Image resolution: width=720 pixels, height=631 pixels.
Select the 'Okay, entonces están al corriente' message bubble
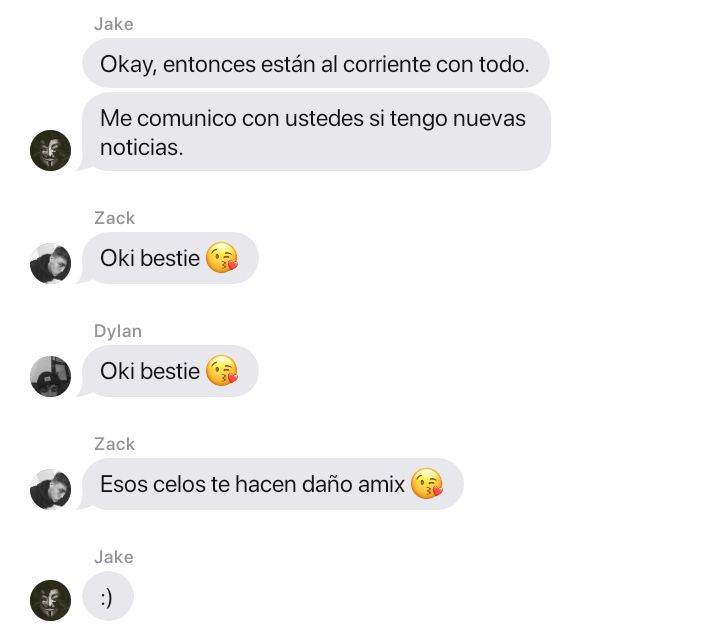[316, 63]
